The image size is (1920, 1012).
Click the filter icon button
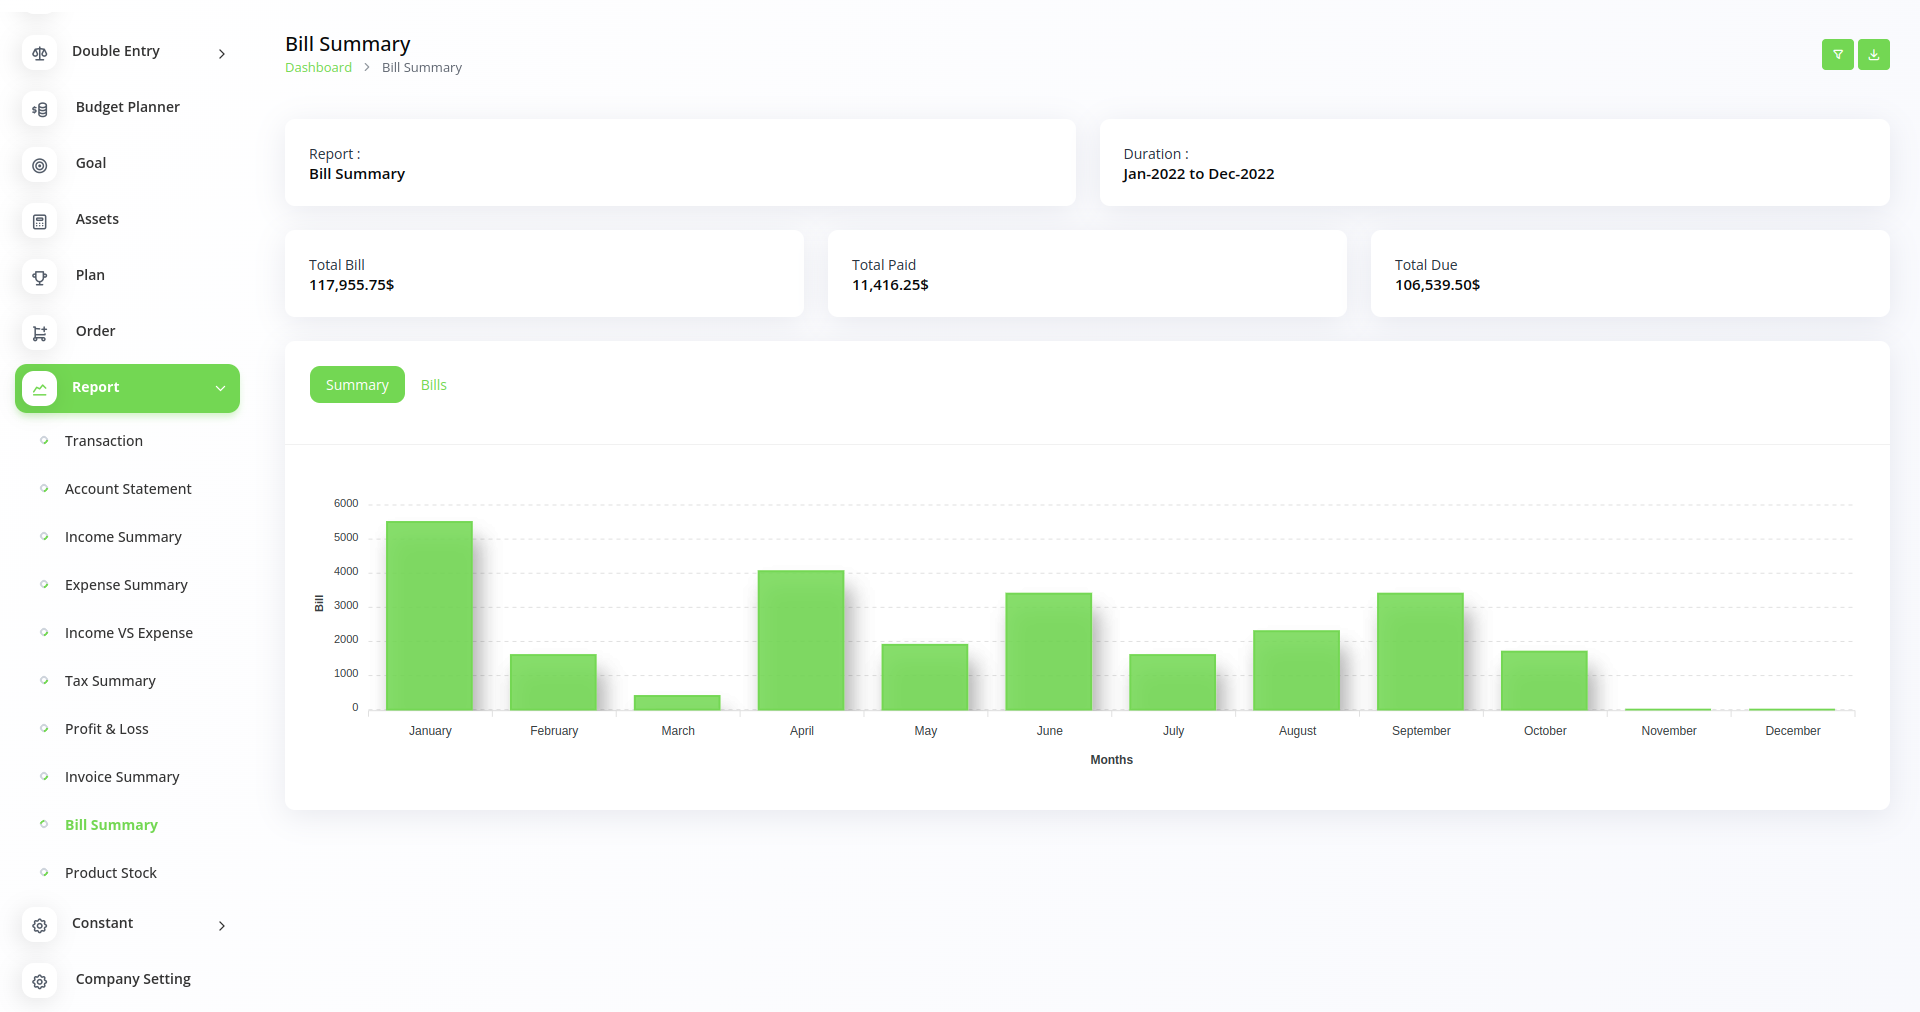1837,55
